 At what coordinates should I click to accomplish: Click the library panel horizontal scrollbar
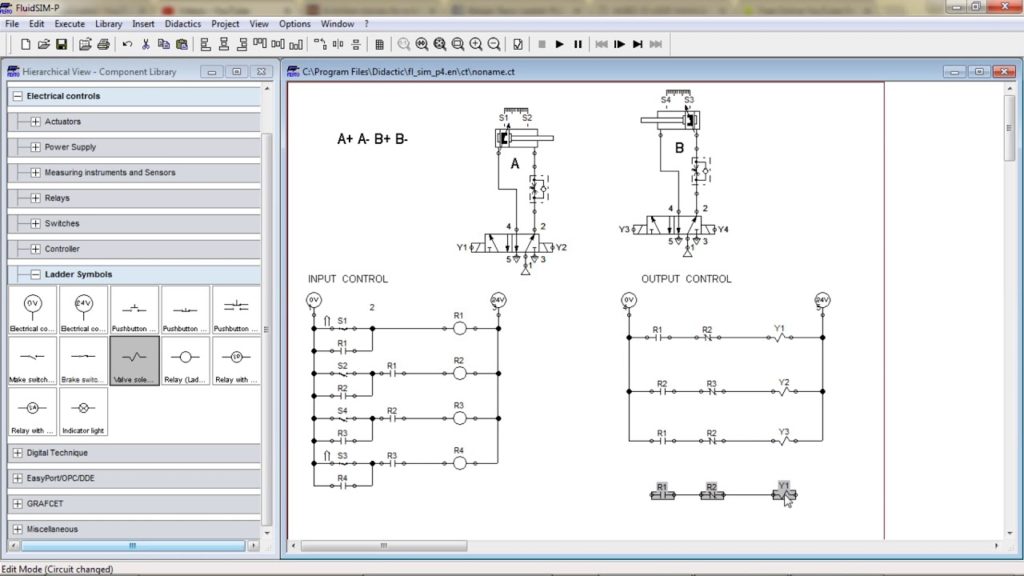tap(133, 545)
